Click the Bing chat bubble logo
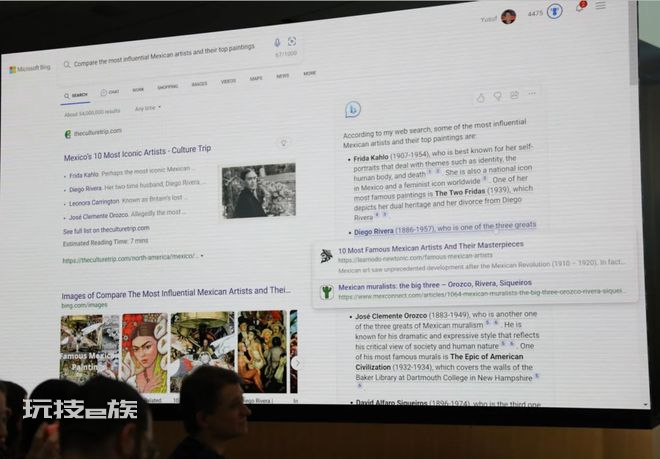Viewport: 660px width, 459px height. coord(353,109)
